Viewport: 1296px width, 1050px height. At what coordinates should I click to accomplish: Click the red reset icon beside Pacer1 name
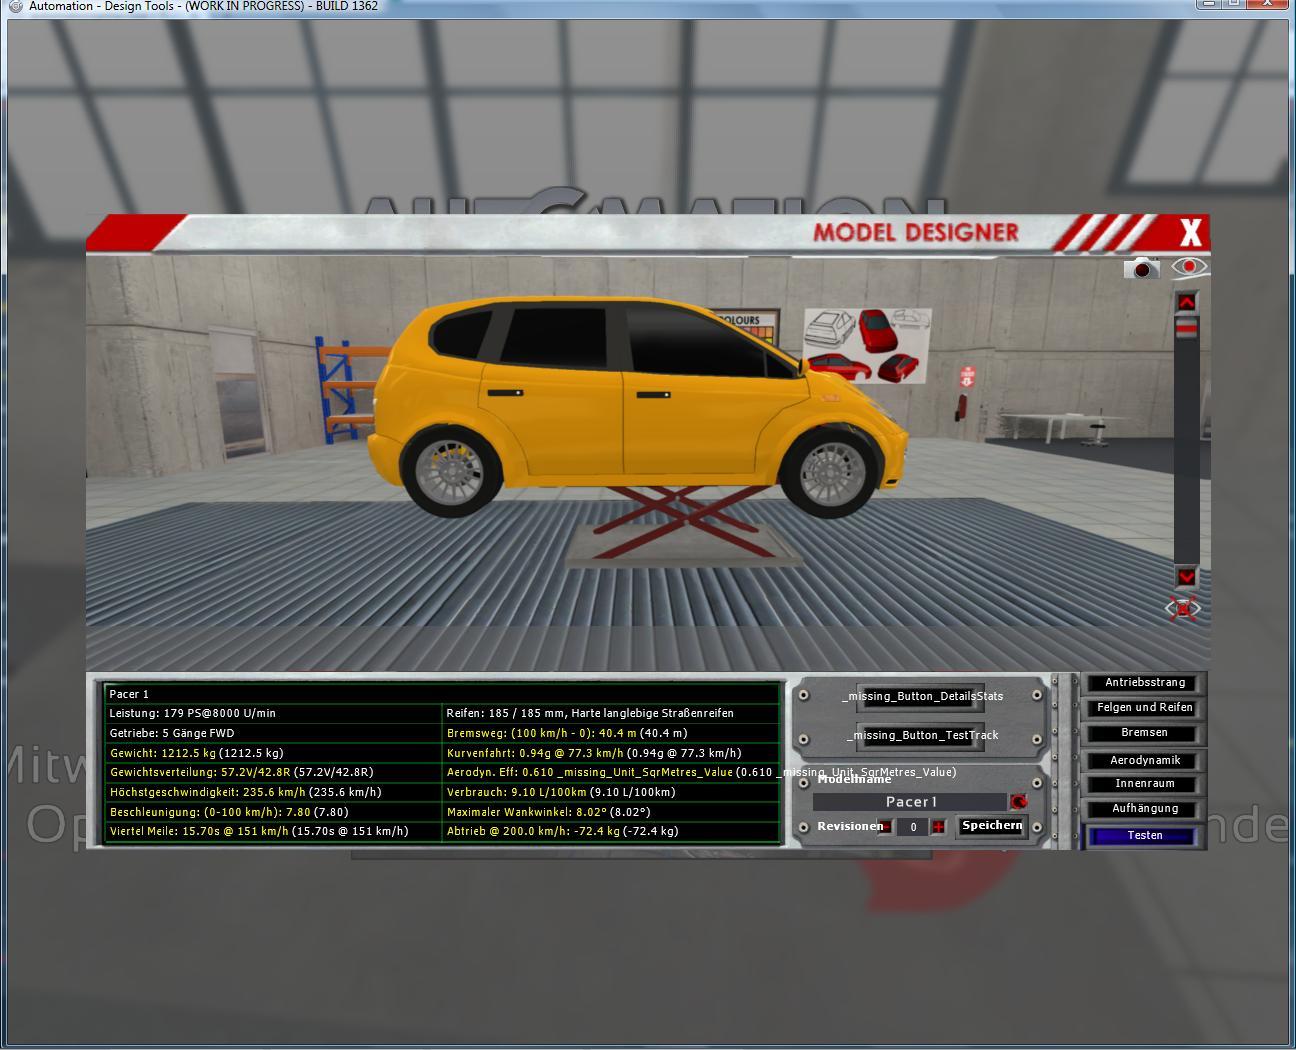(x=1018, y=802)
